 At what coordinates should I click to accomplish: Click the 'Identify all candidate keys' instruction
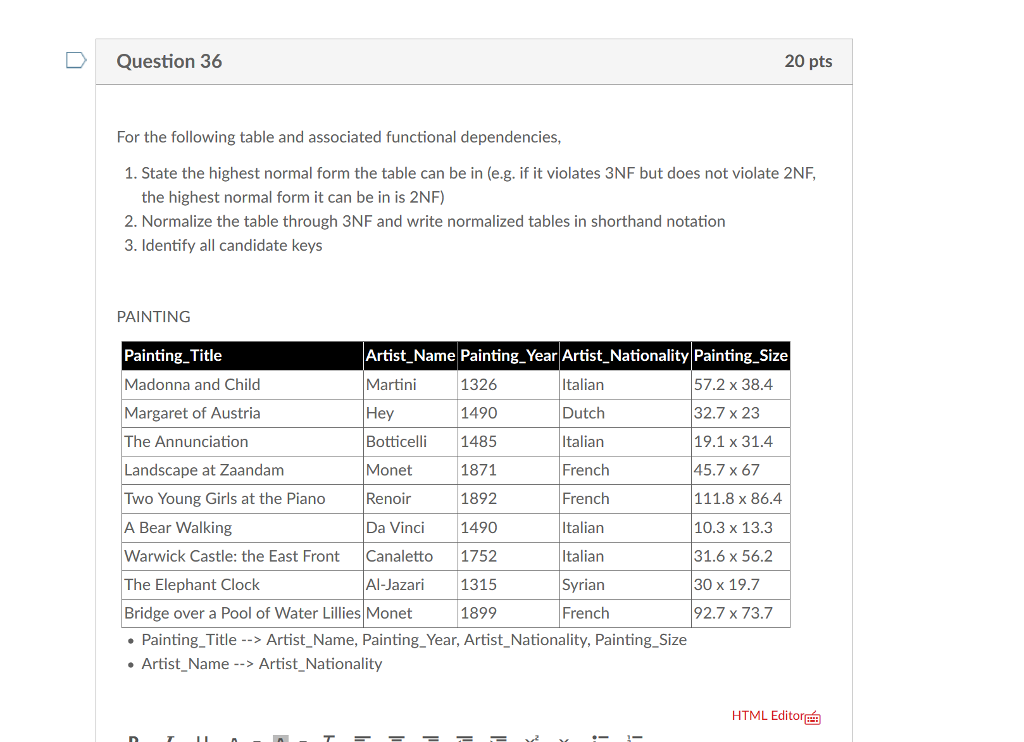[232, 246]
